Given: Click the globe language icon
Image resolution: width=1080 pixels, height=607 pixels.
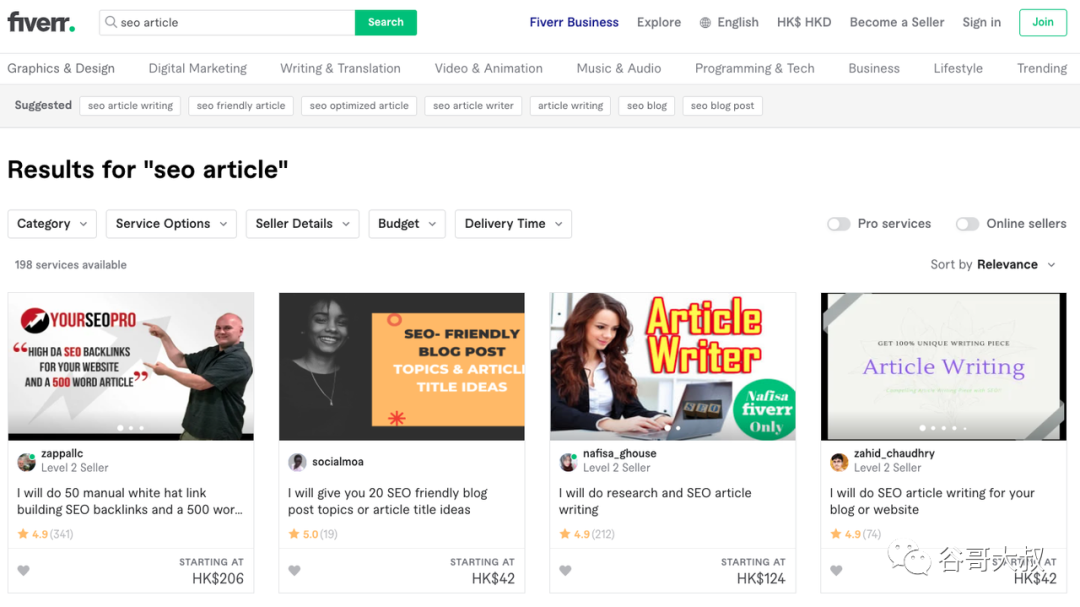Looking at the screenshot, I should [705, 23].
